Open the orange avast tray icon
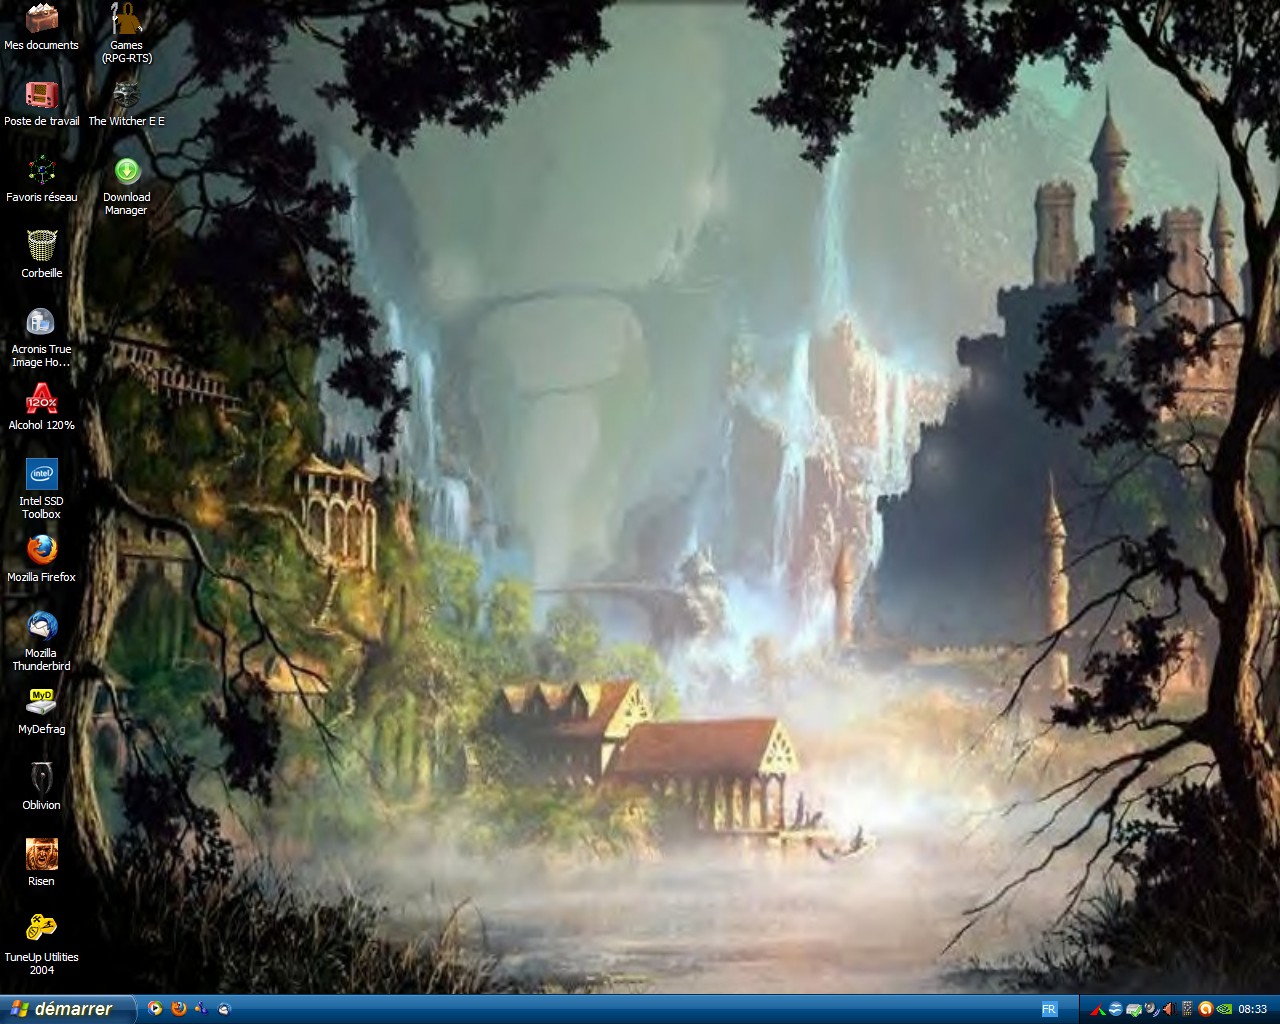The image size is (1280, 1024). tap(1206, 1009)
